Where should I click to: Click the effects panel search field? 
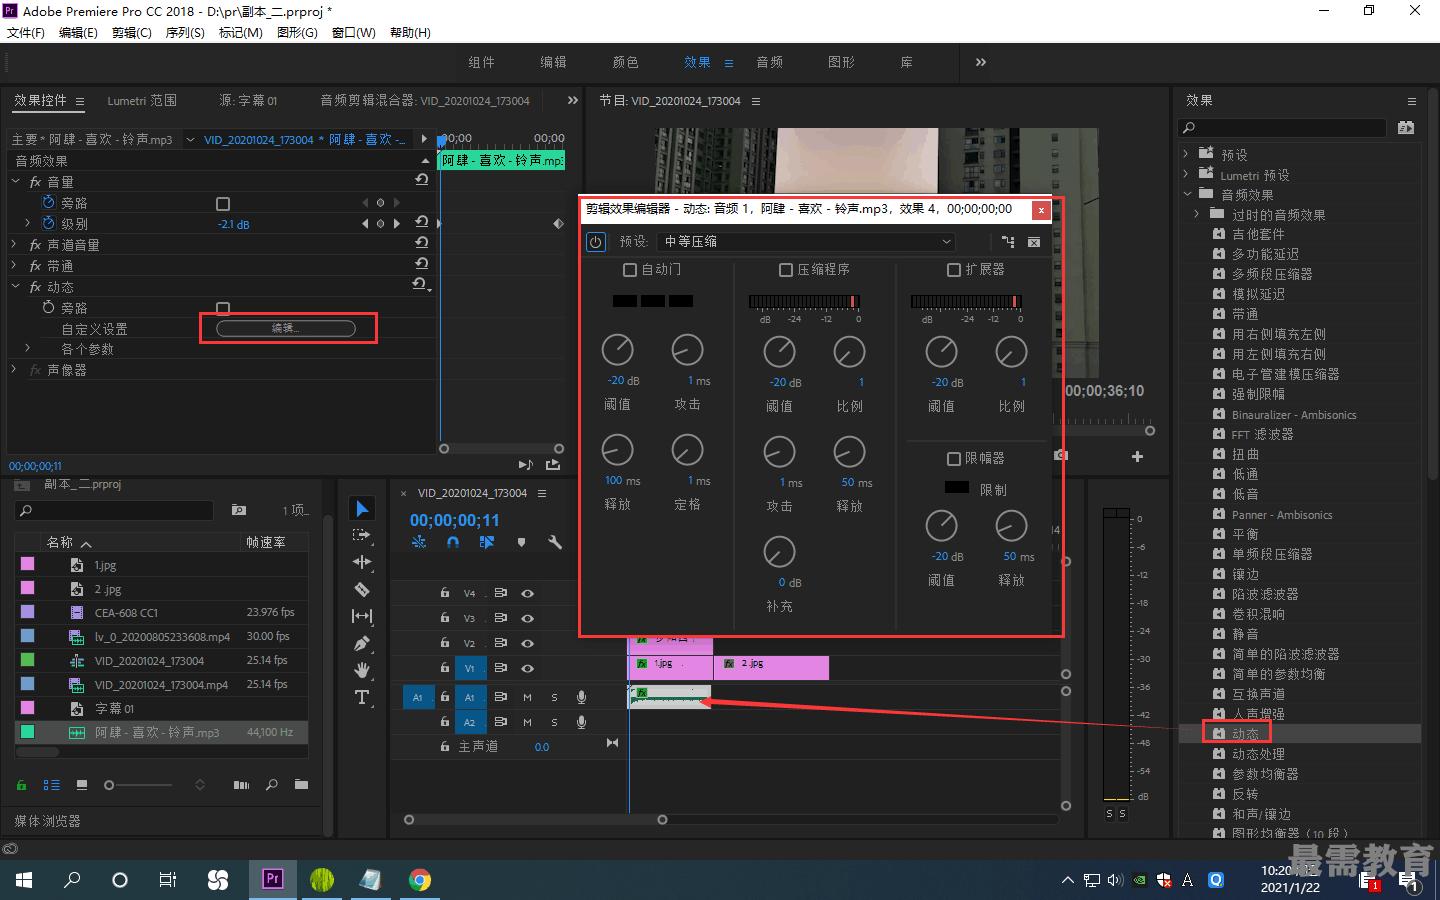pyautogui.click(x=1284, y=128)
